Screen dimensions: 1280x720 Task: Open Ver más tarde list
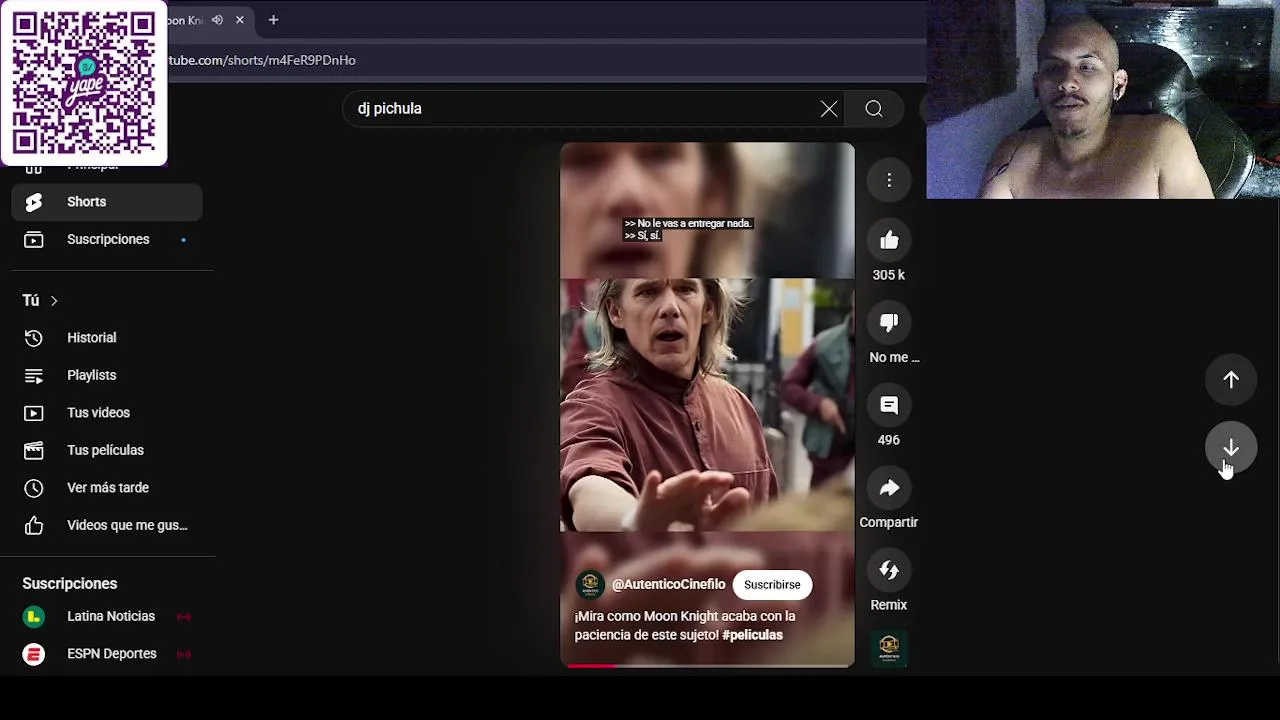tap(107, 488)
